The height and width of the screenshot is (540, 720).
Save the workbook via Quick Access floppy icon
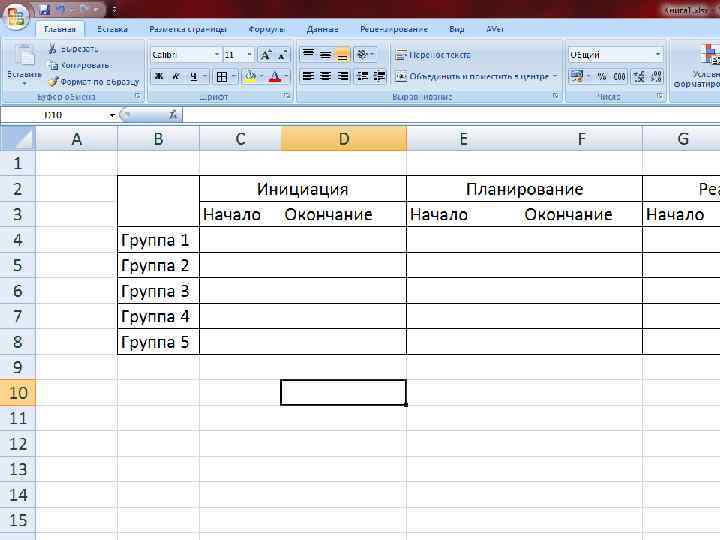click(x=45, y=9)
